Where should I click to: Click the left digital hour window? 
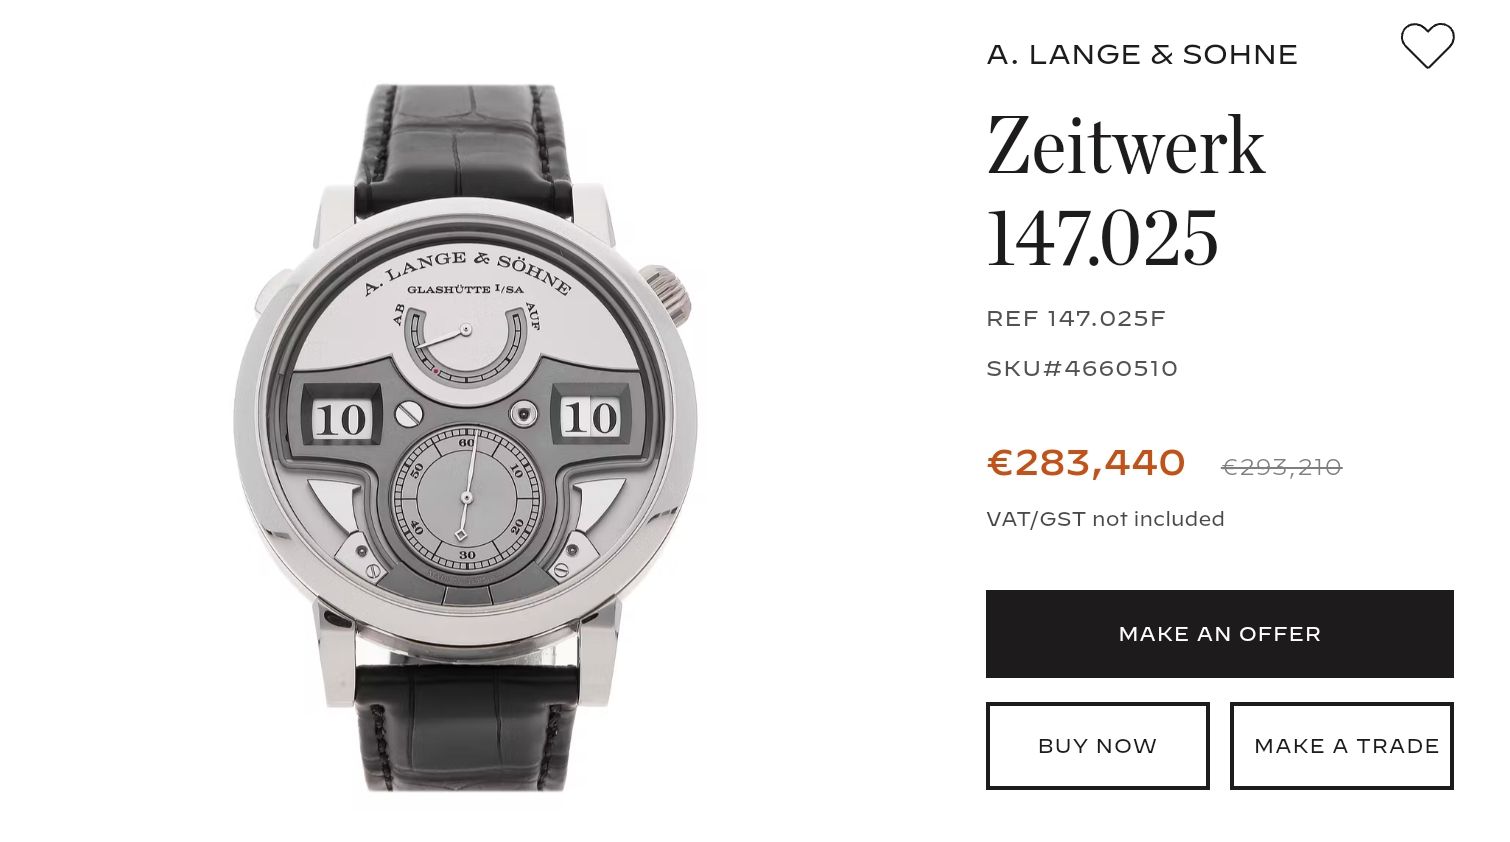tap(341, 419)
